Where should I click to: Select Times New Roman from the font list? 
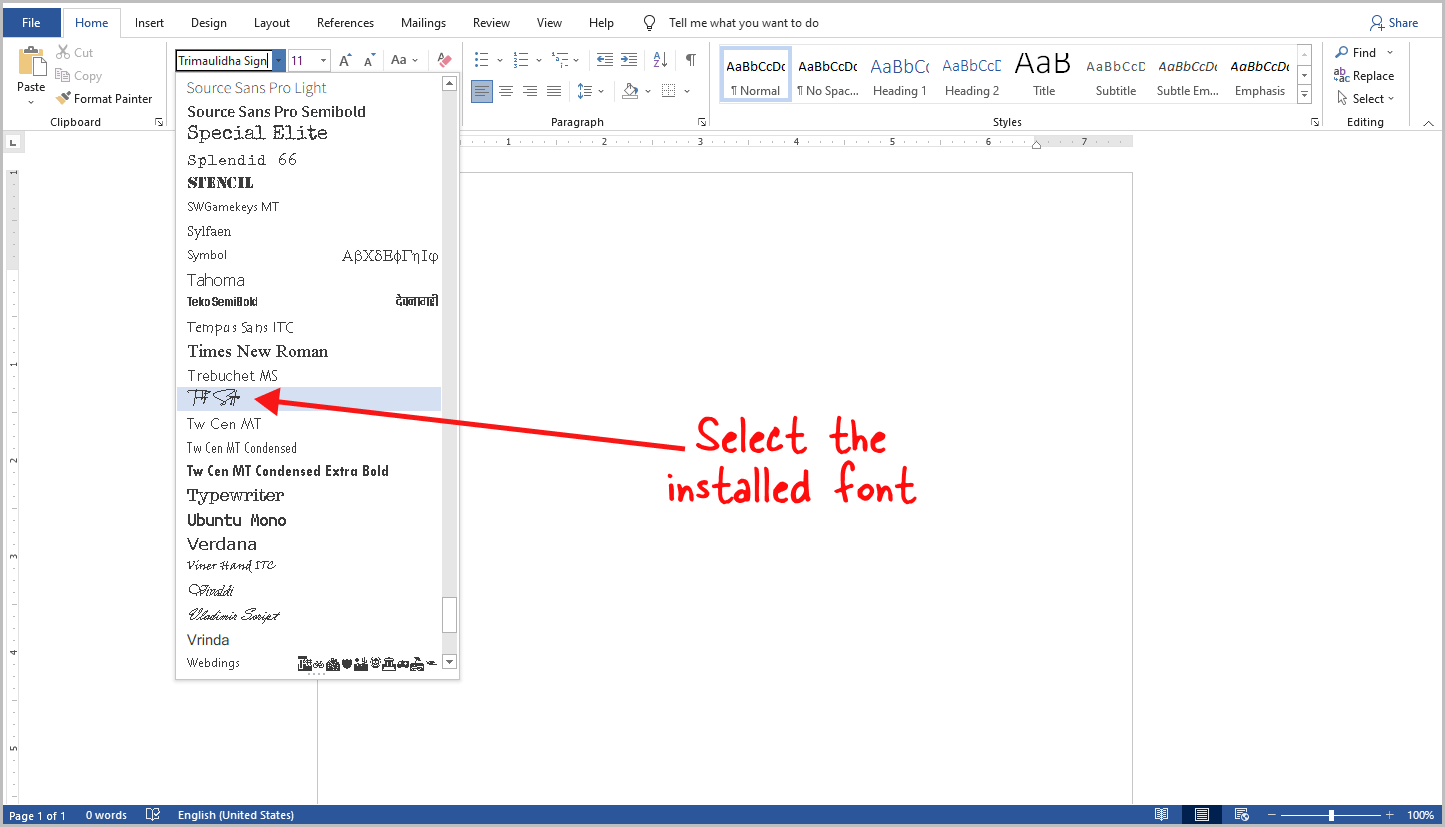tap(257, 351)
